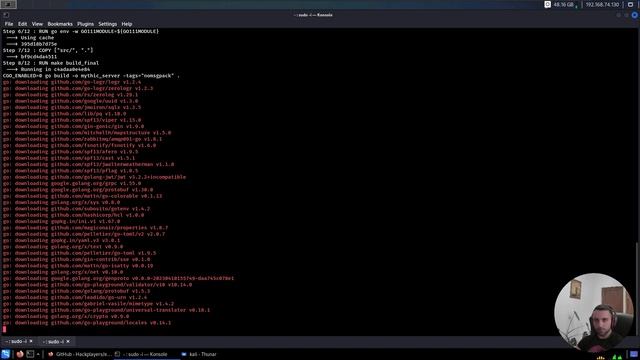
Task: Click the top panel screen/display icon
Action: pyautogui.click(x=630, y=4)
